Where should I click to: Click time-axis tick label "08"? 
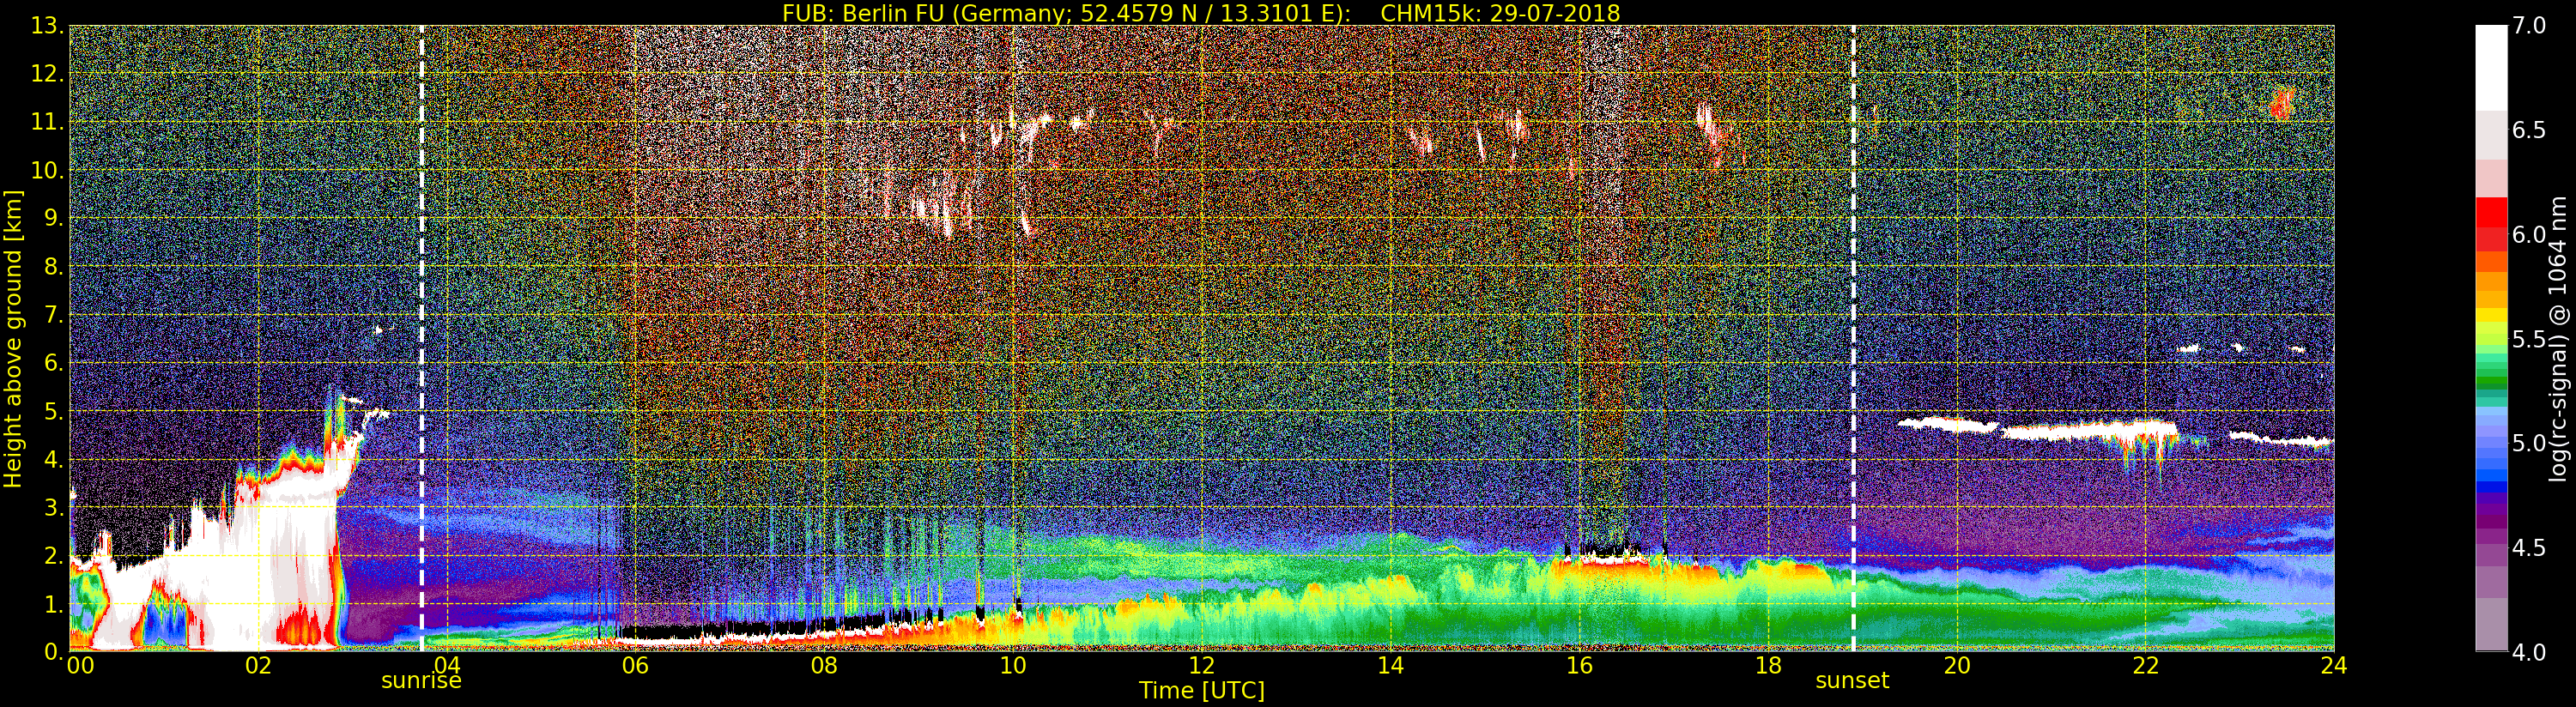824,665
